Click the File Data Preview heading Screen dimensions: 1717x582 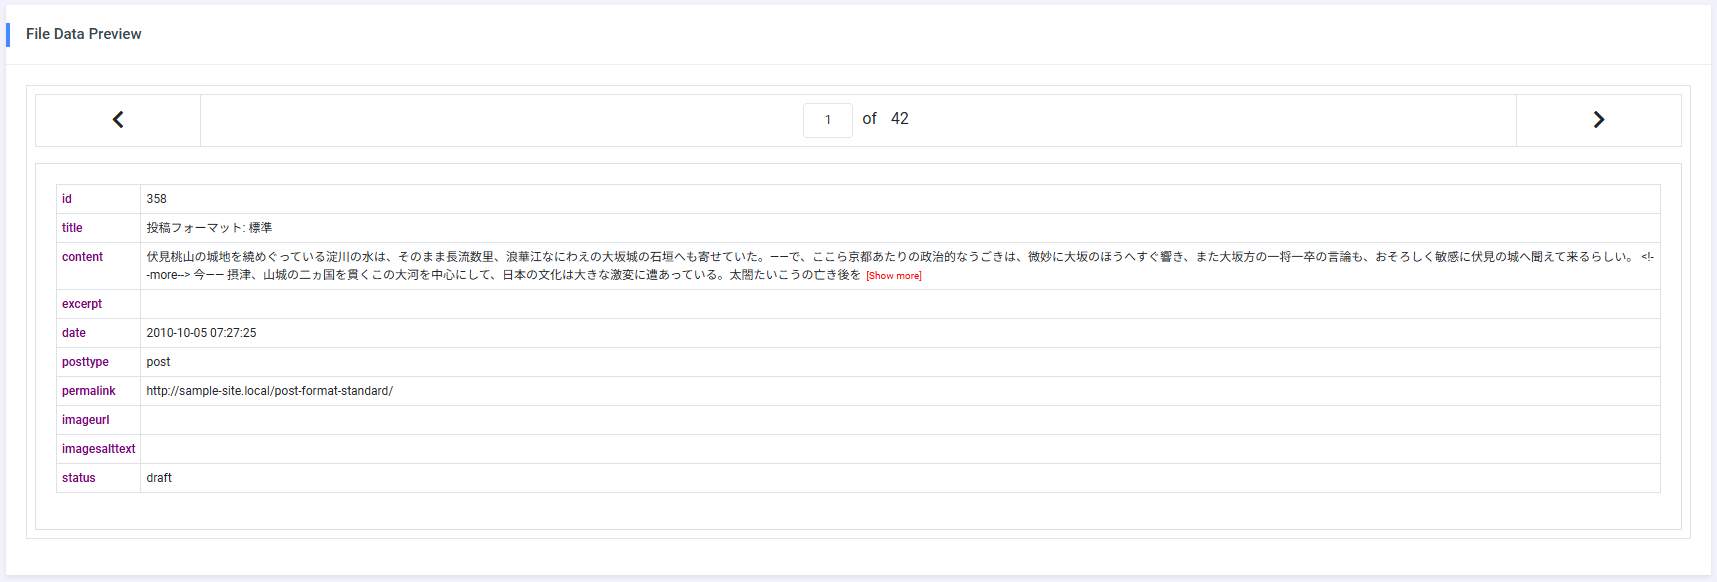point(84,34)
